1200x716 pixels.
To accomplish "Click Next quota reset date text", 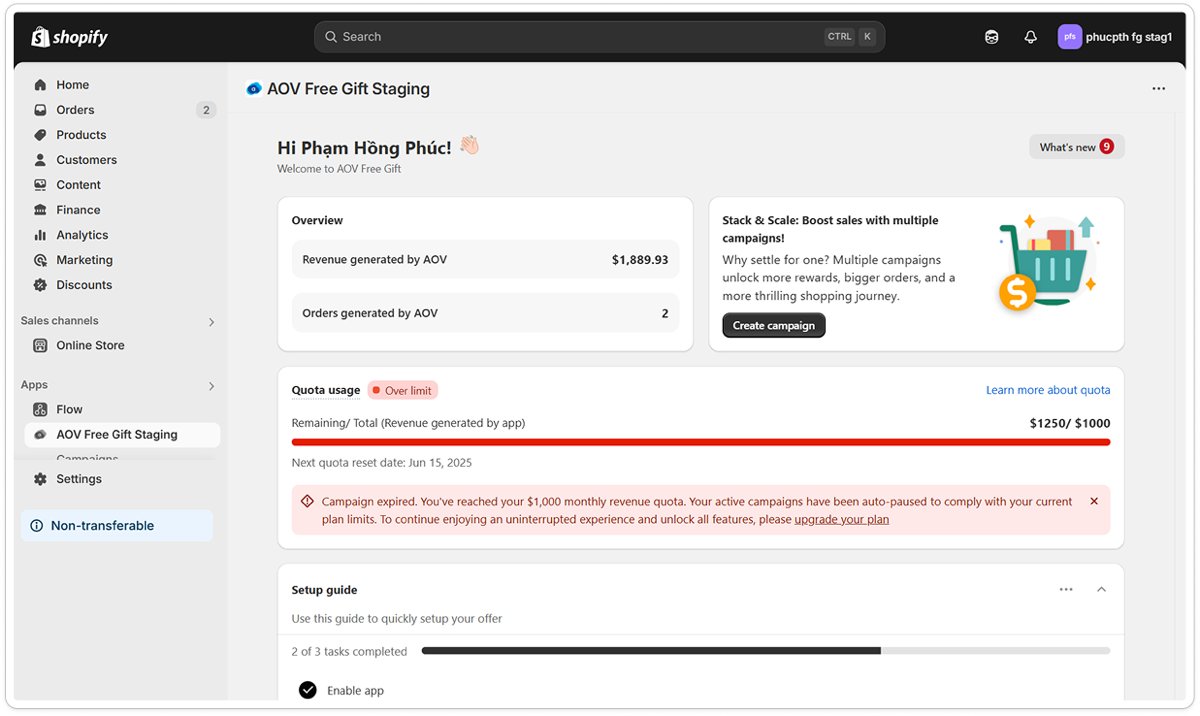I will click(x=382, y=463).
